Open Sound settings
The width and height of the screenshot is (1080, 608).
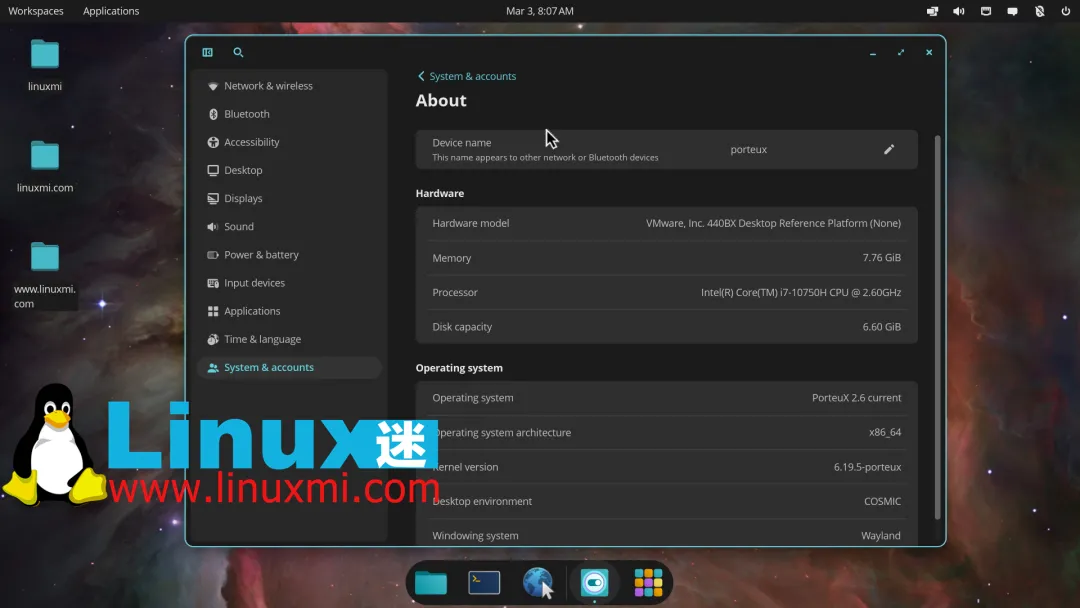tap(289, 227)
